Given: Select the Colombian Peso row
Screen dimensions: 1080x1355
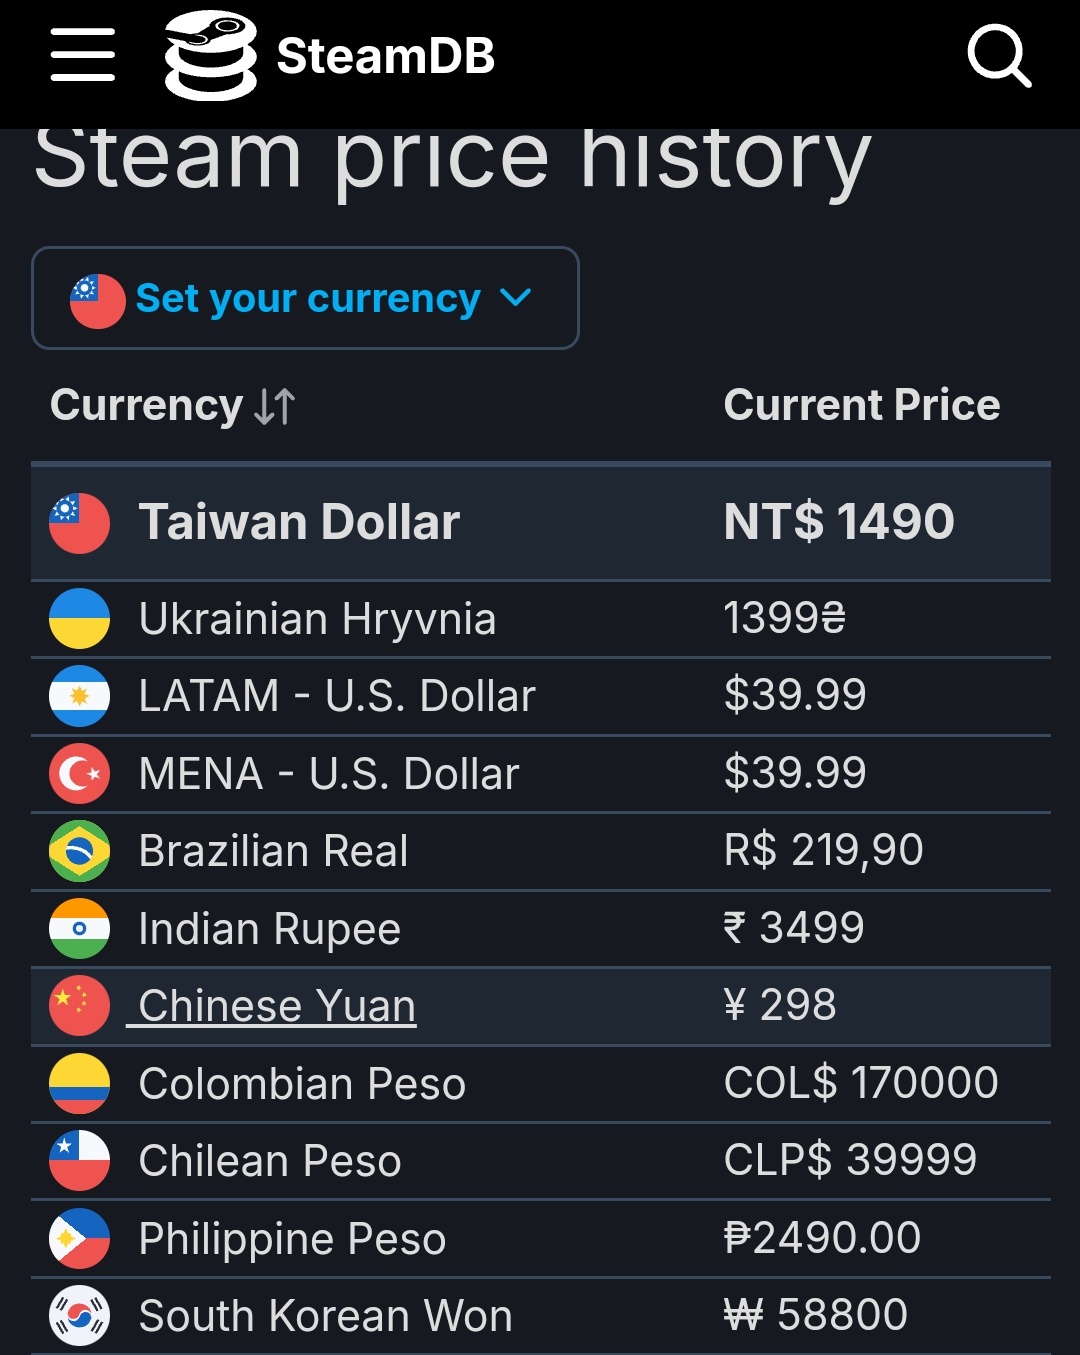Looking at the screenshot, I should pos(541,1084).
